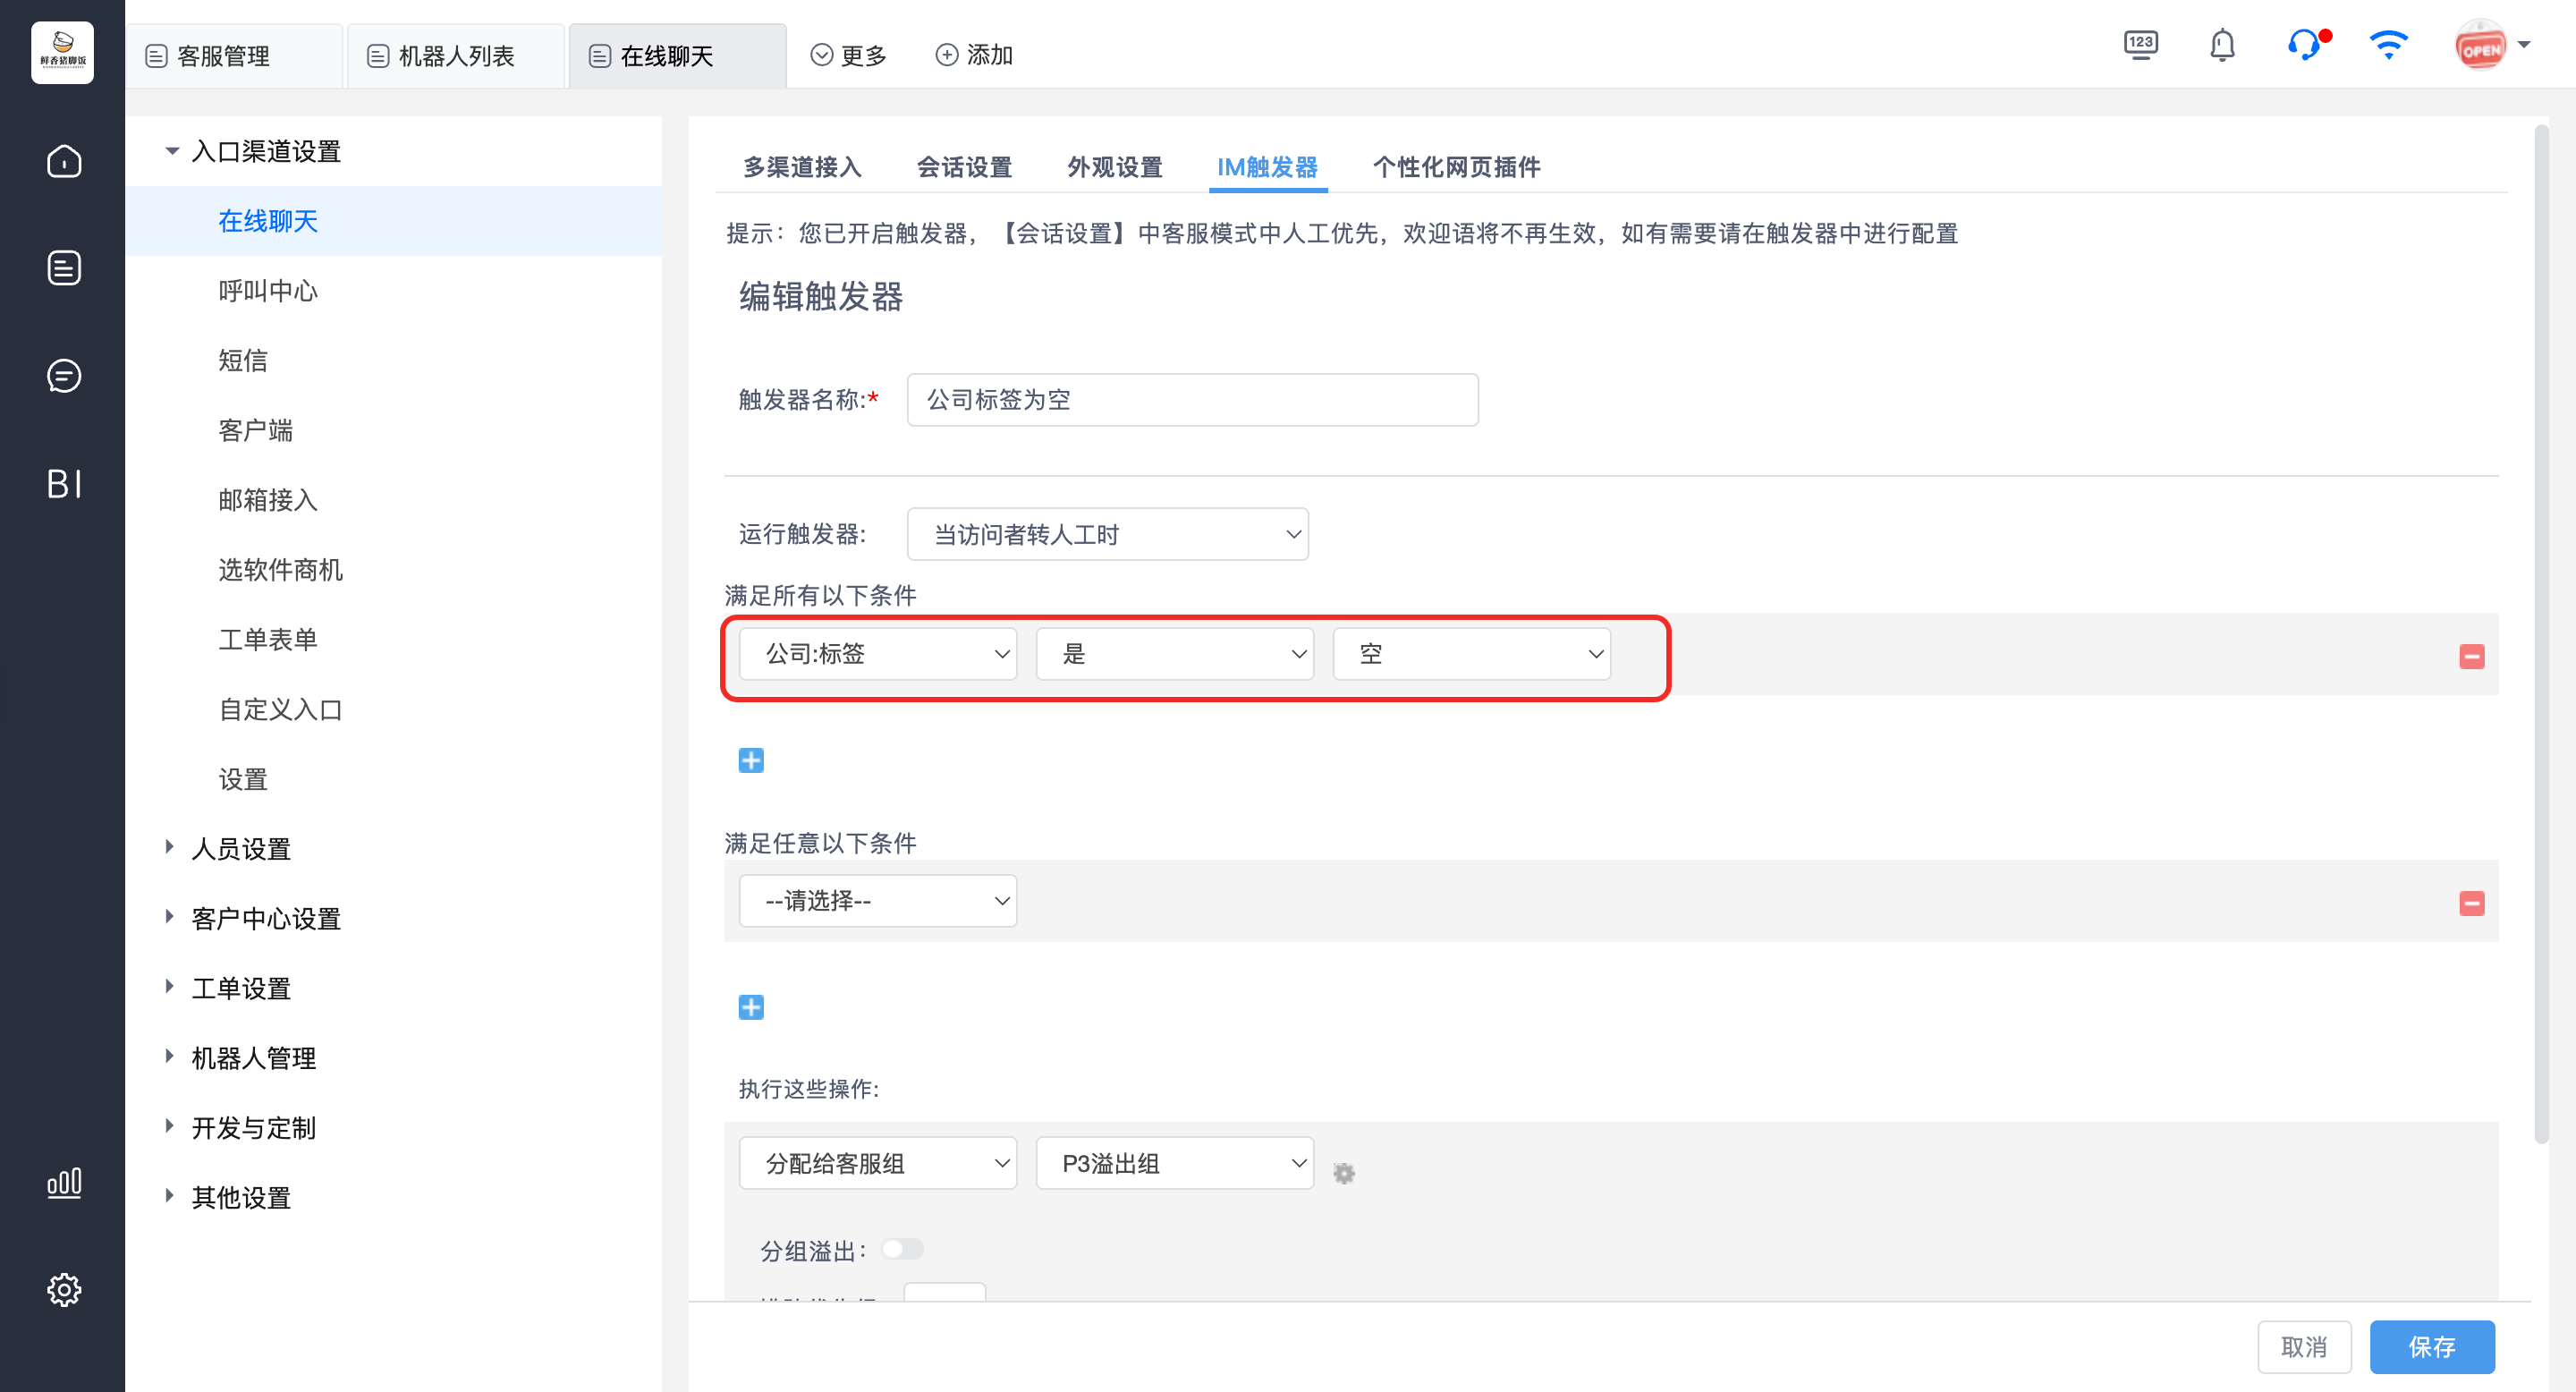Remove the 公司:标签 condition row

tap(2472, 657)
